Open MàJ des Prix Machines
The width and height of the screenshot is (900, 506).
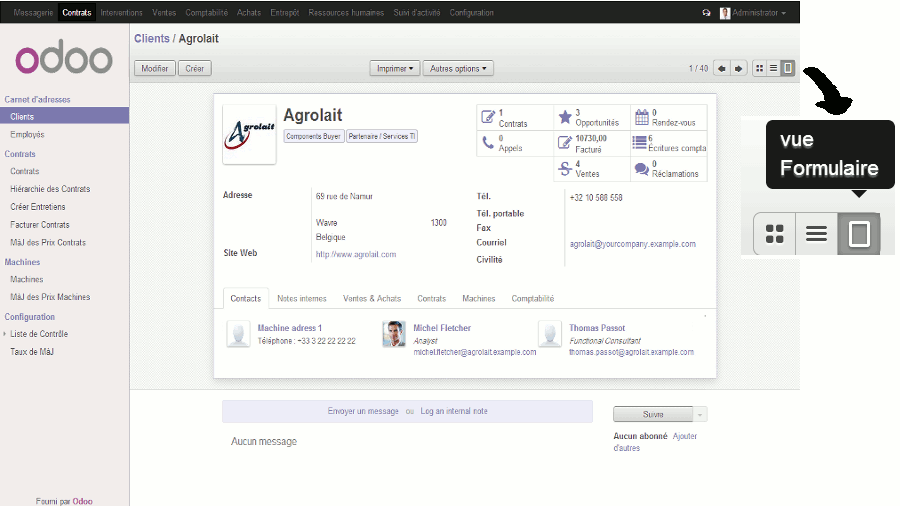tap(50, 297)
